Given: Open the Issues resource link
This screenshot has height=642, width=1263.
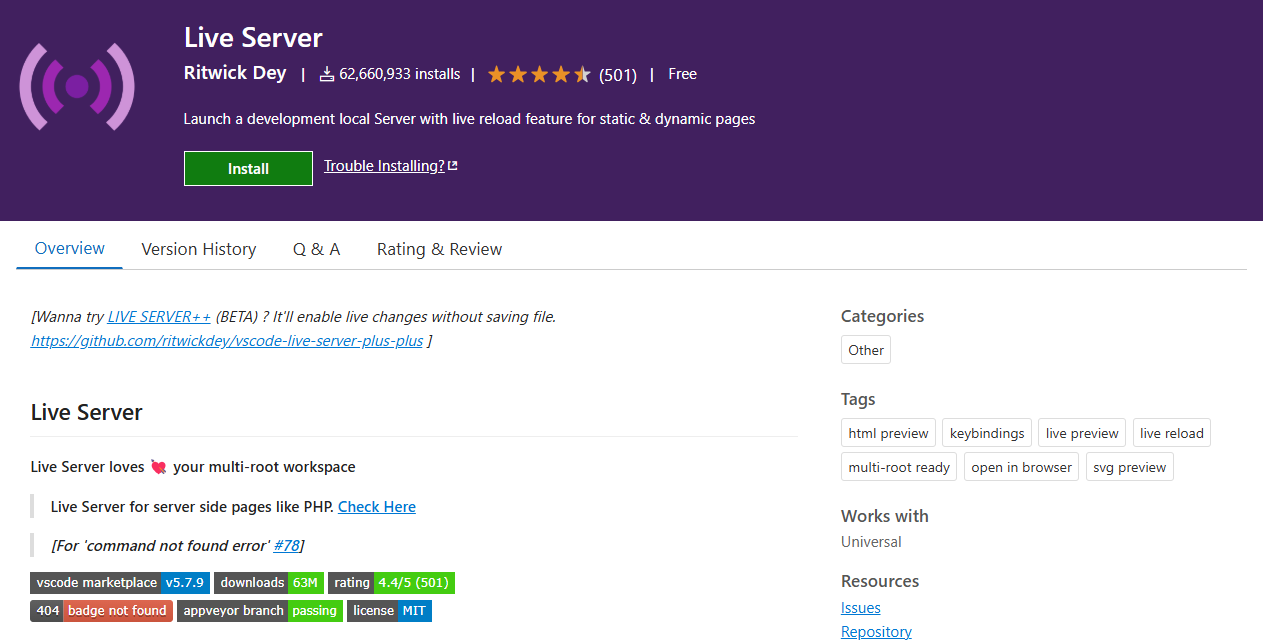Looking at the screenshot, I should (860, 608).
